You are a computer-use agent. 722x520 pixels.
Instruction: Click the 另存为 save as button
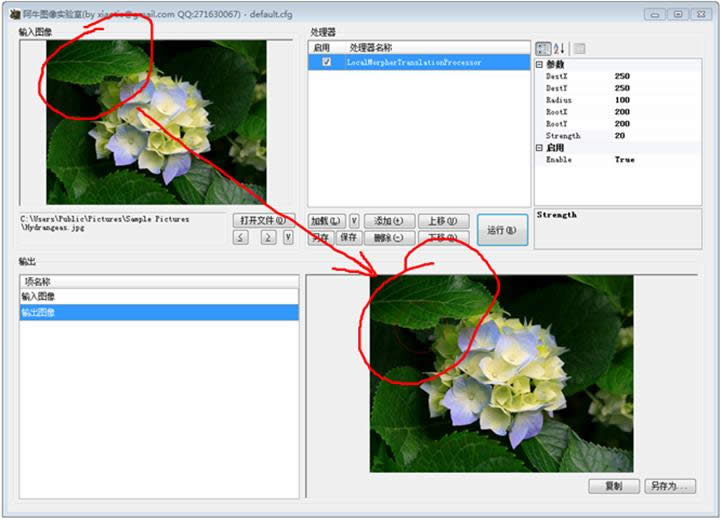click(x=670, y=486)
